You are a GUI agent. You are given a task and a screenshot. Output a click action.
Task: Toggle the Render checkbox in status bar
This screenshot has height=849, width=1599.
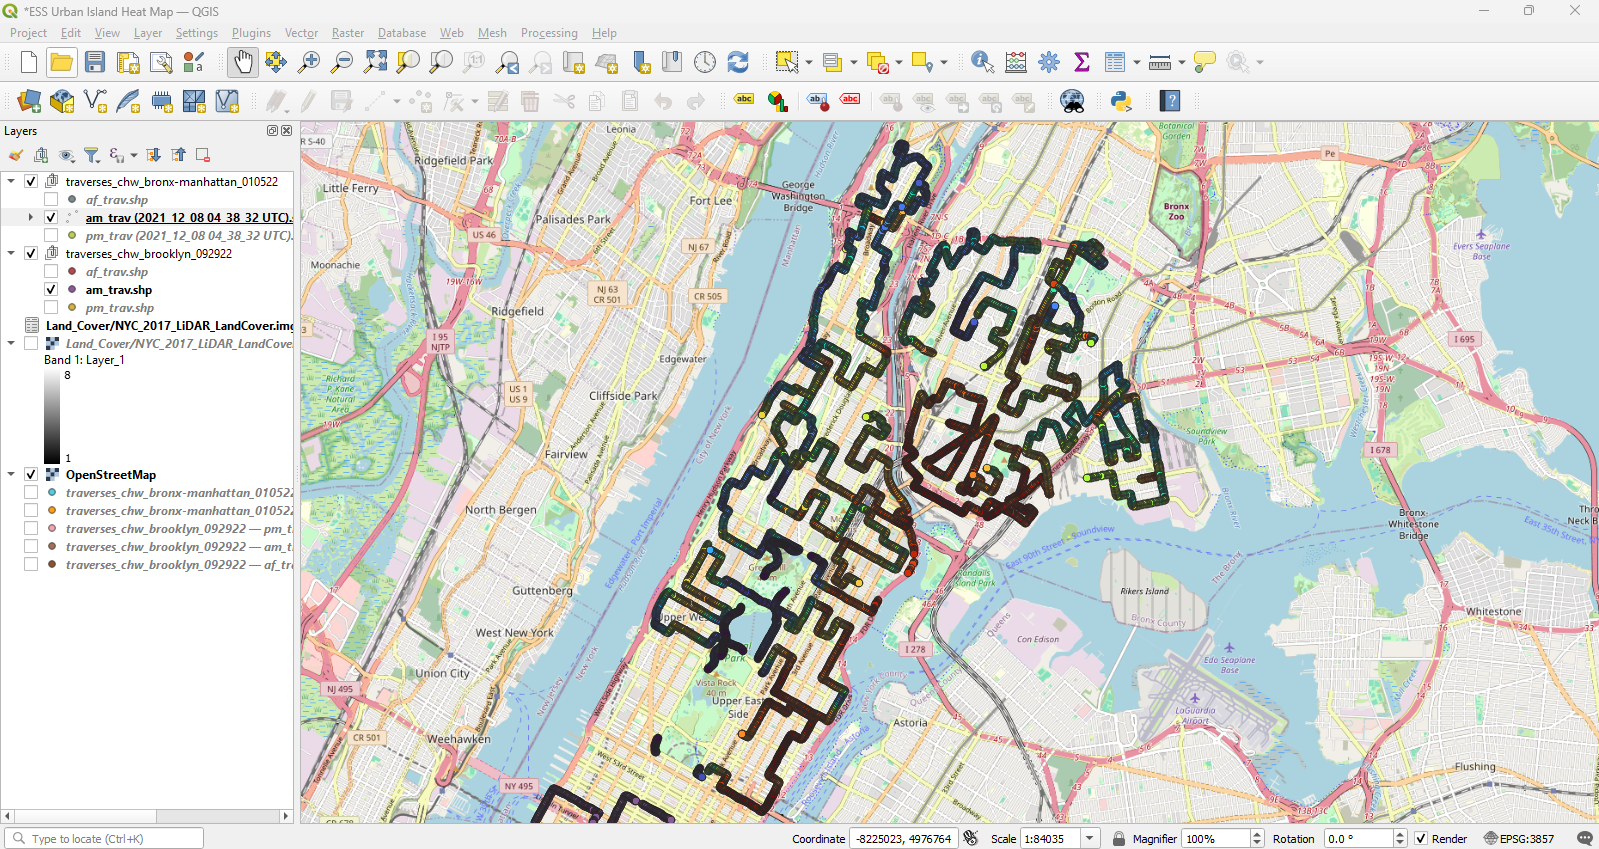click(1421, 839)
